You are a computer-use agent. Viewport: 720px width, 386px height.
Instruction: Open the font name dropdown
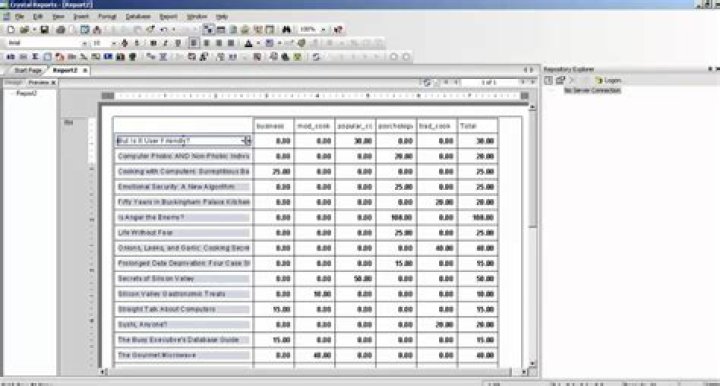pyautogui.click(x=84, y=43)
